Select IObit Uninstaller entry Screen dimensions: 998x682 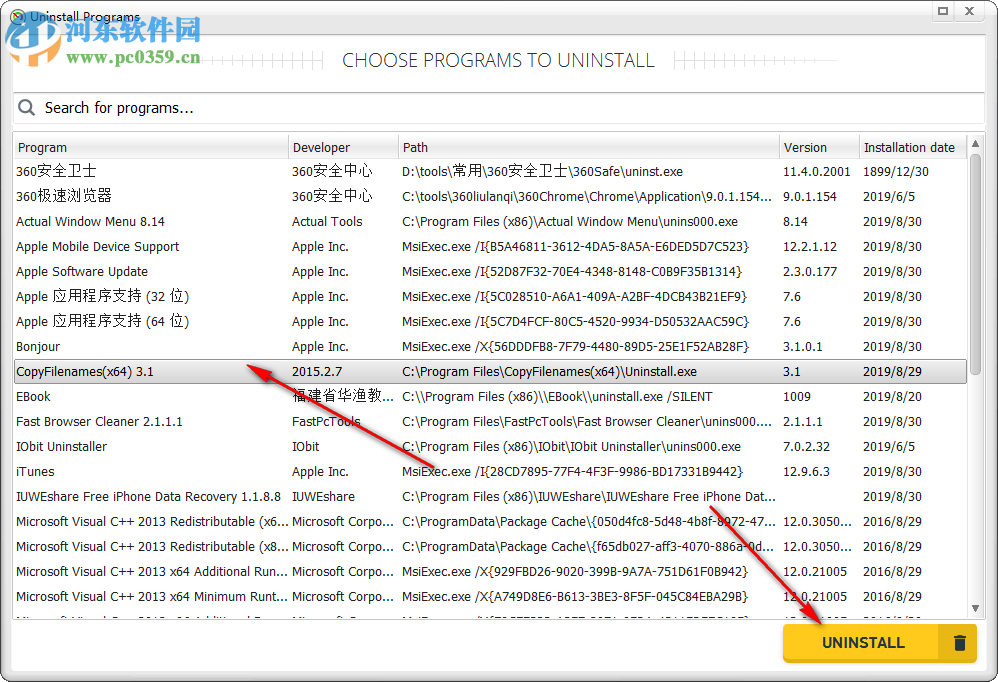490,447
